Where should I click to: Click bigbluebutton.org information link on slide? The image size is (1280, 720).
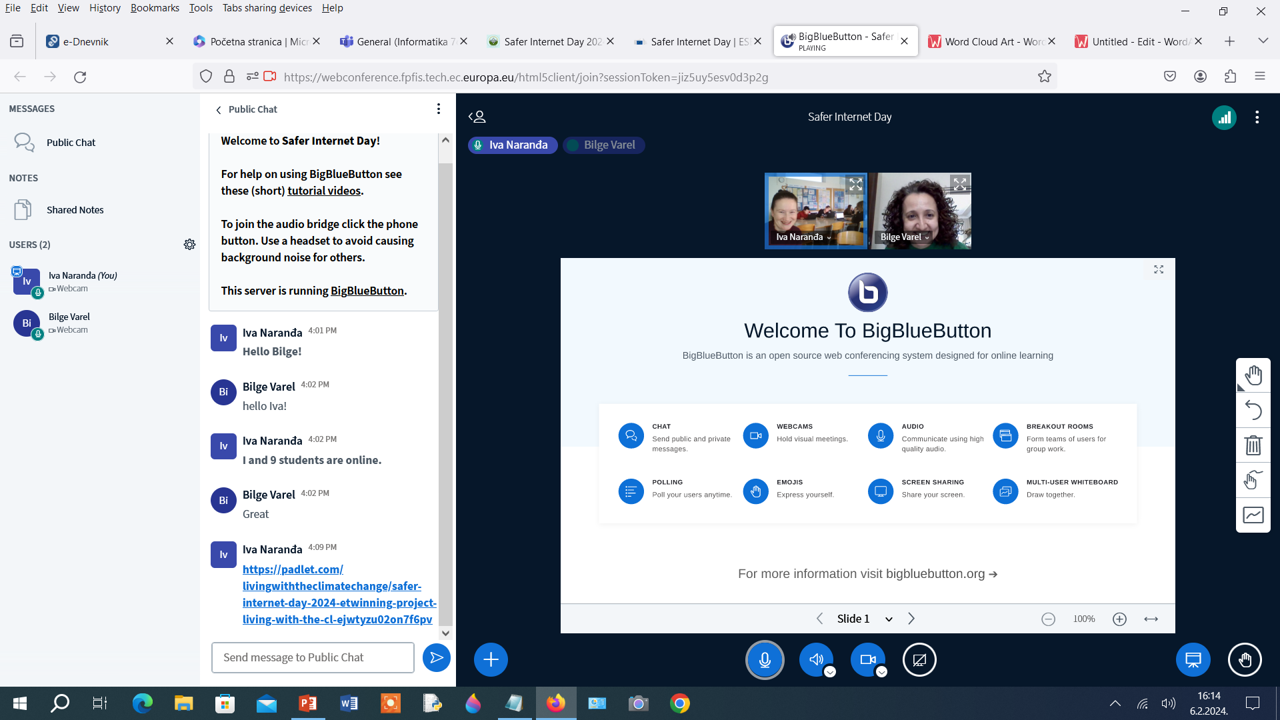coord(941,574)
